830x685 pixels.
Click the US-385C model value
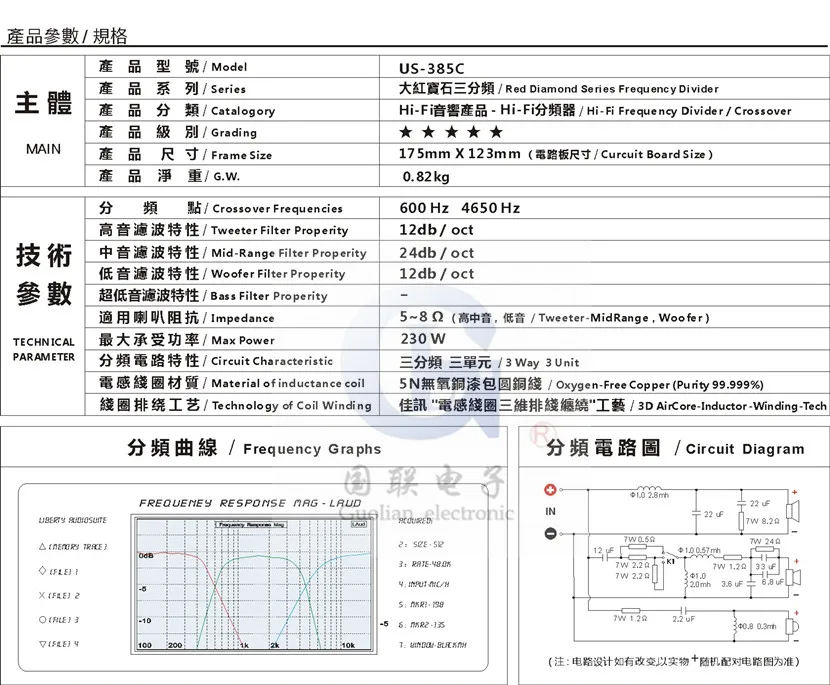(x=431, y=68)
